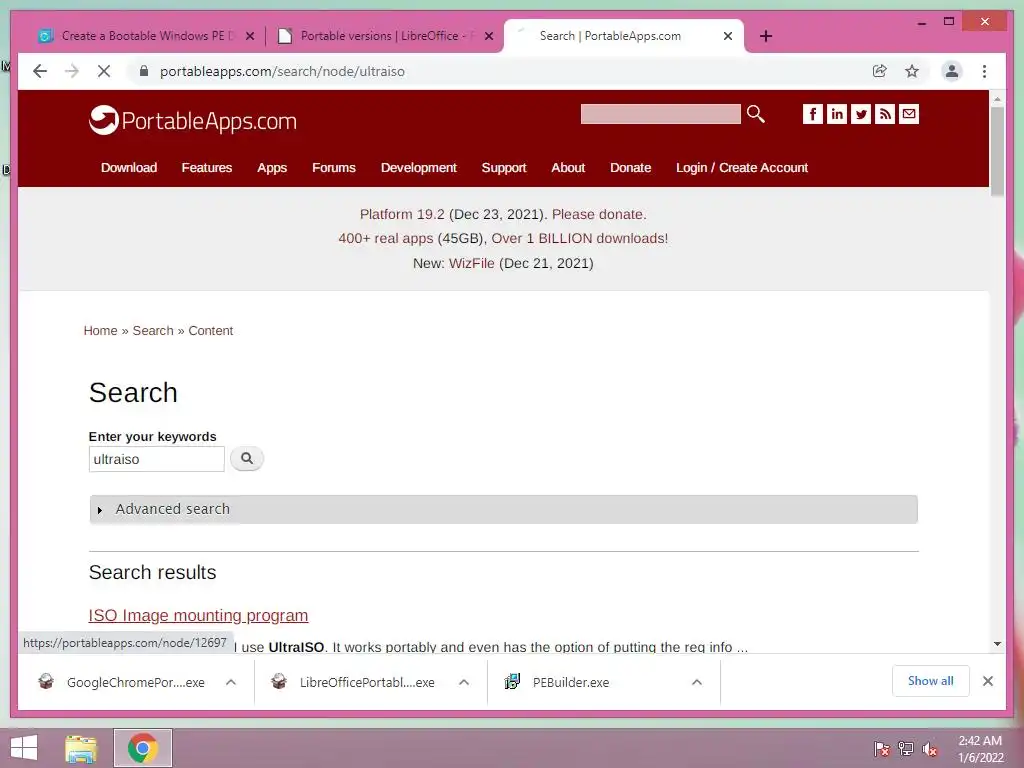Click the page vertical scrollbar thumb
Viewport: 1024px width, 768px height.
click(x=997, y=152)
